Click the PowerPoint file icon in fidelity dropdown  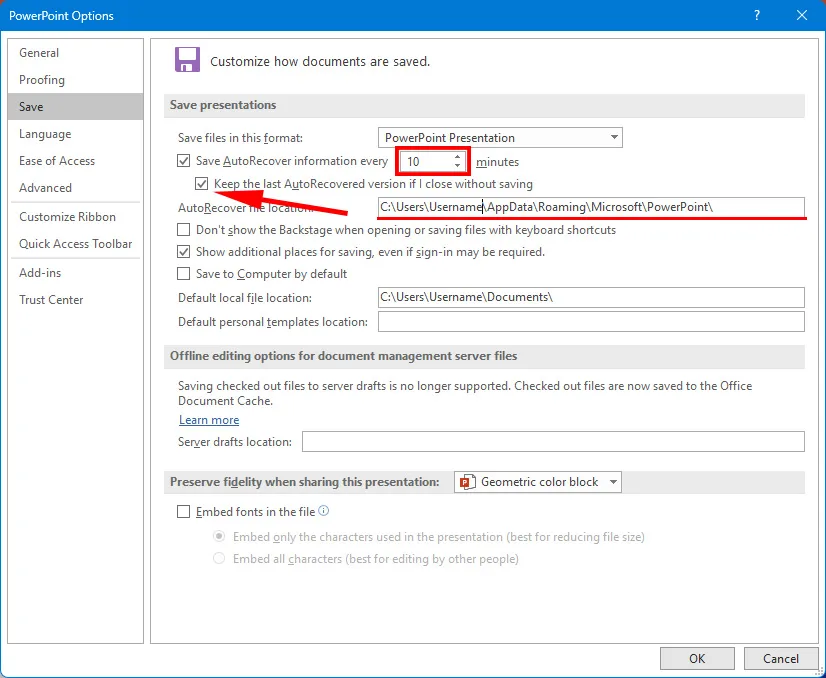pyautogui.click(x=467, y=482)
